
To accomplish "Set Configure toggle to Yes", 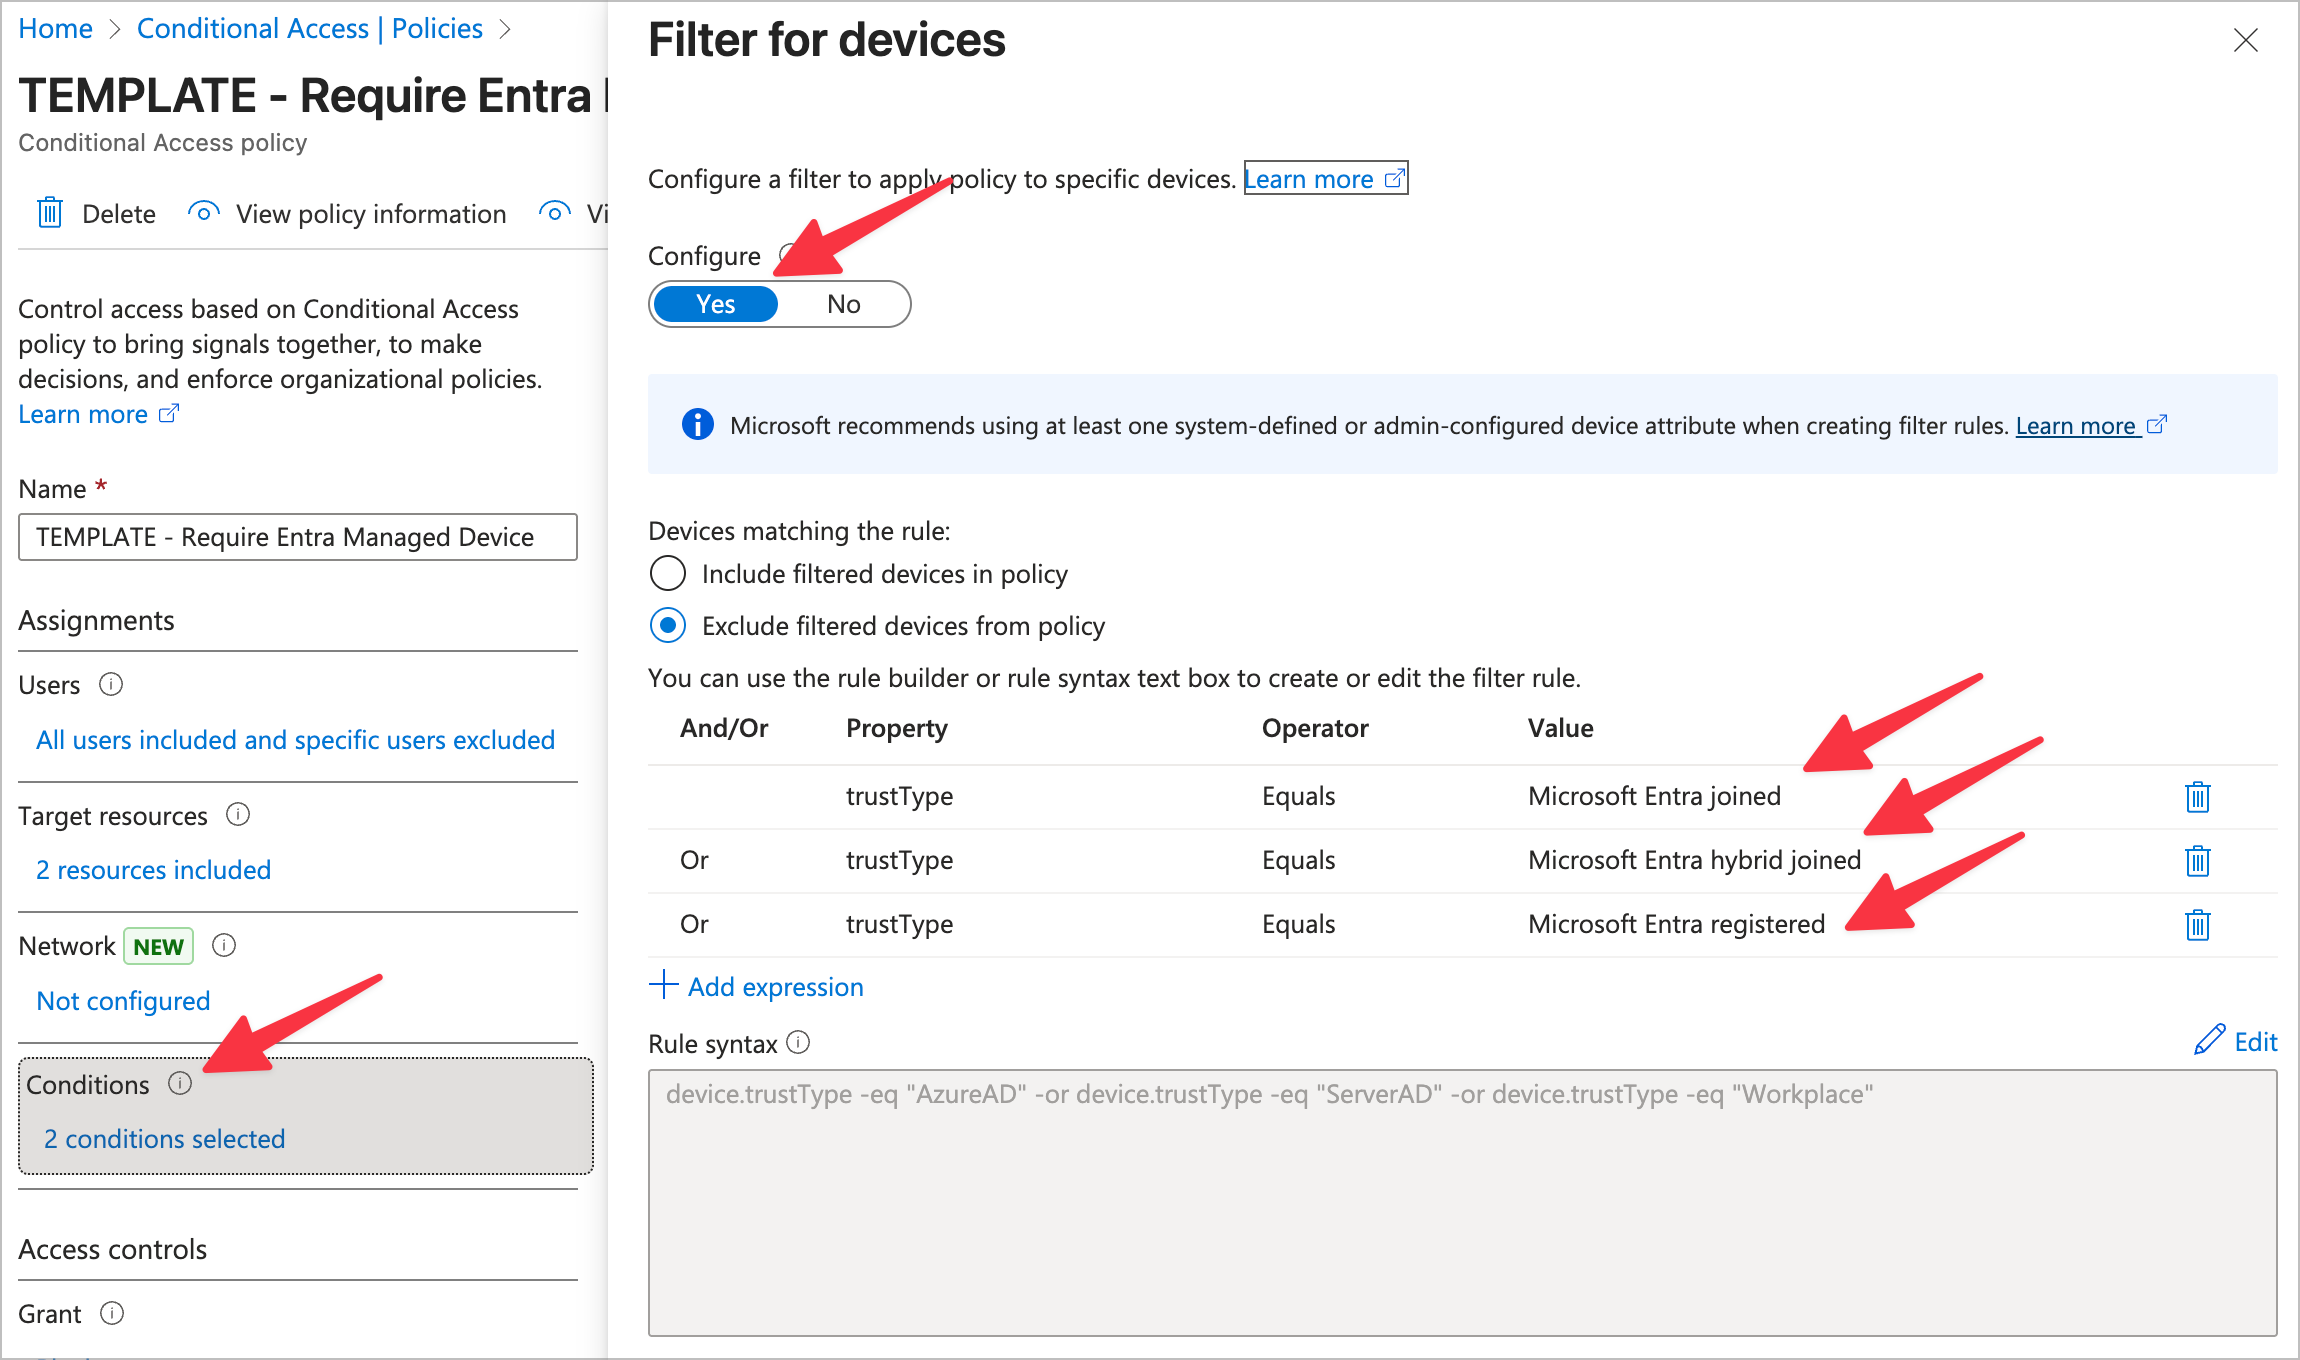I will 716,304.
